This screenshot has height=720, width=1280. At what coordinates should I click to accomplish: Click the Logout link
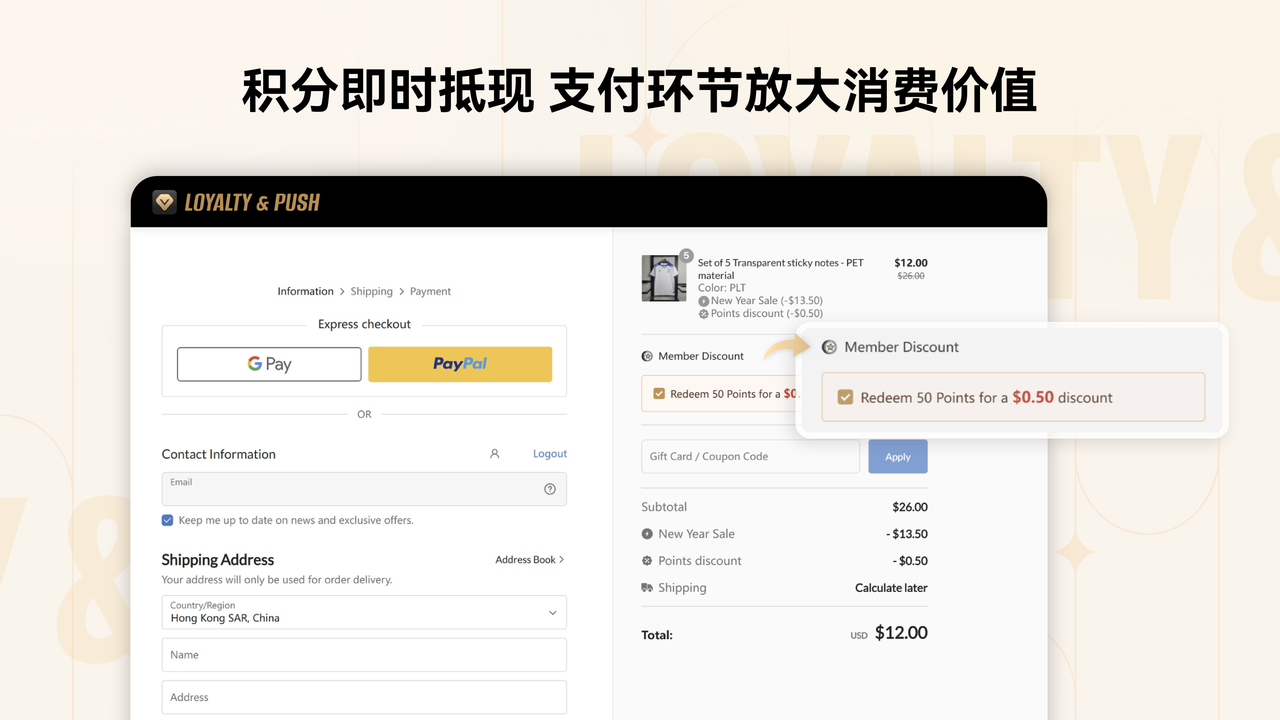(x=549, y=453)
